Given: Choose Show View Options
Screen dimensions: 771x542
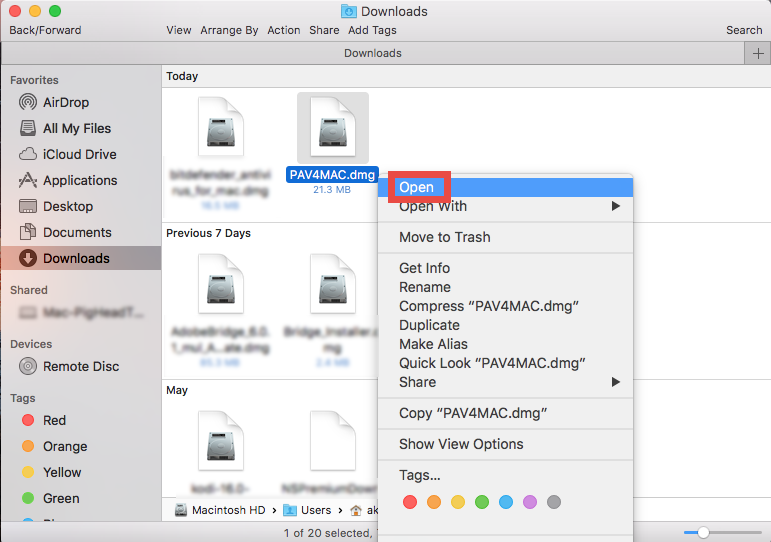Looking at the screenshot, I should pos(505,444).
